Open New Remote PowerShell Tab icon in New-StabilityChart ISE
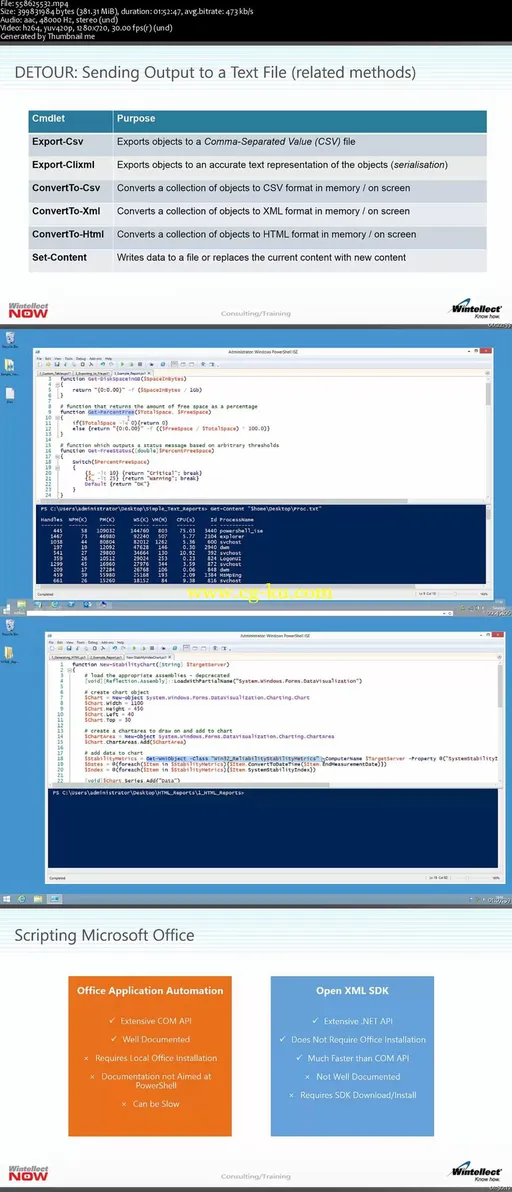Viewport: 512px width, 1192px height. tap(163, 648)
